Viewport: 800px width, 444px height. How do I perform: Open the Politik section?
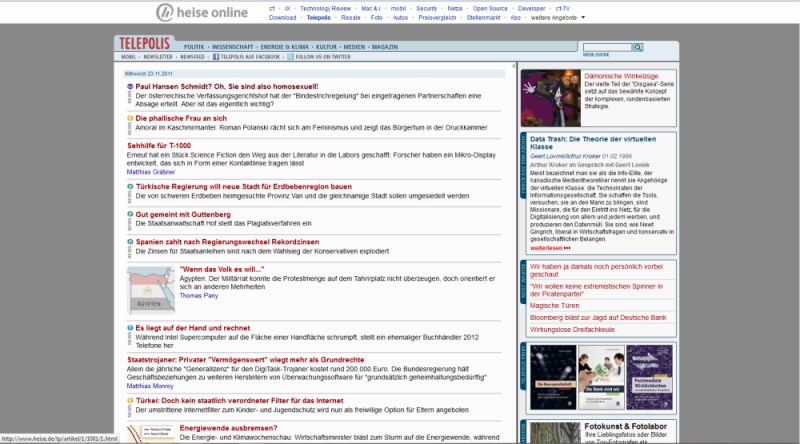(x=194, y=47)
